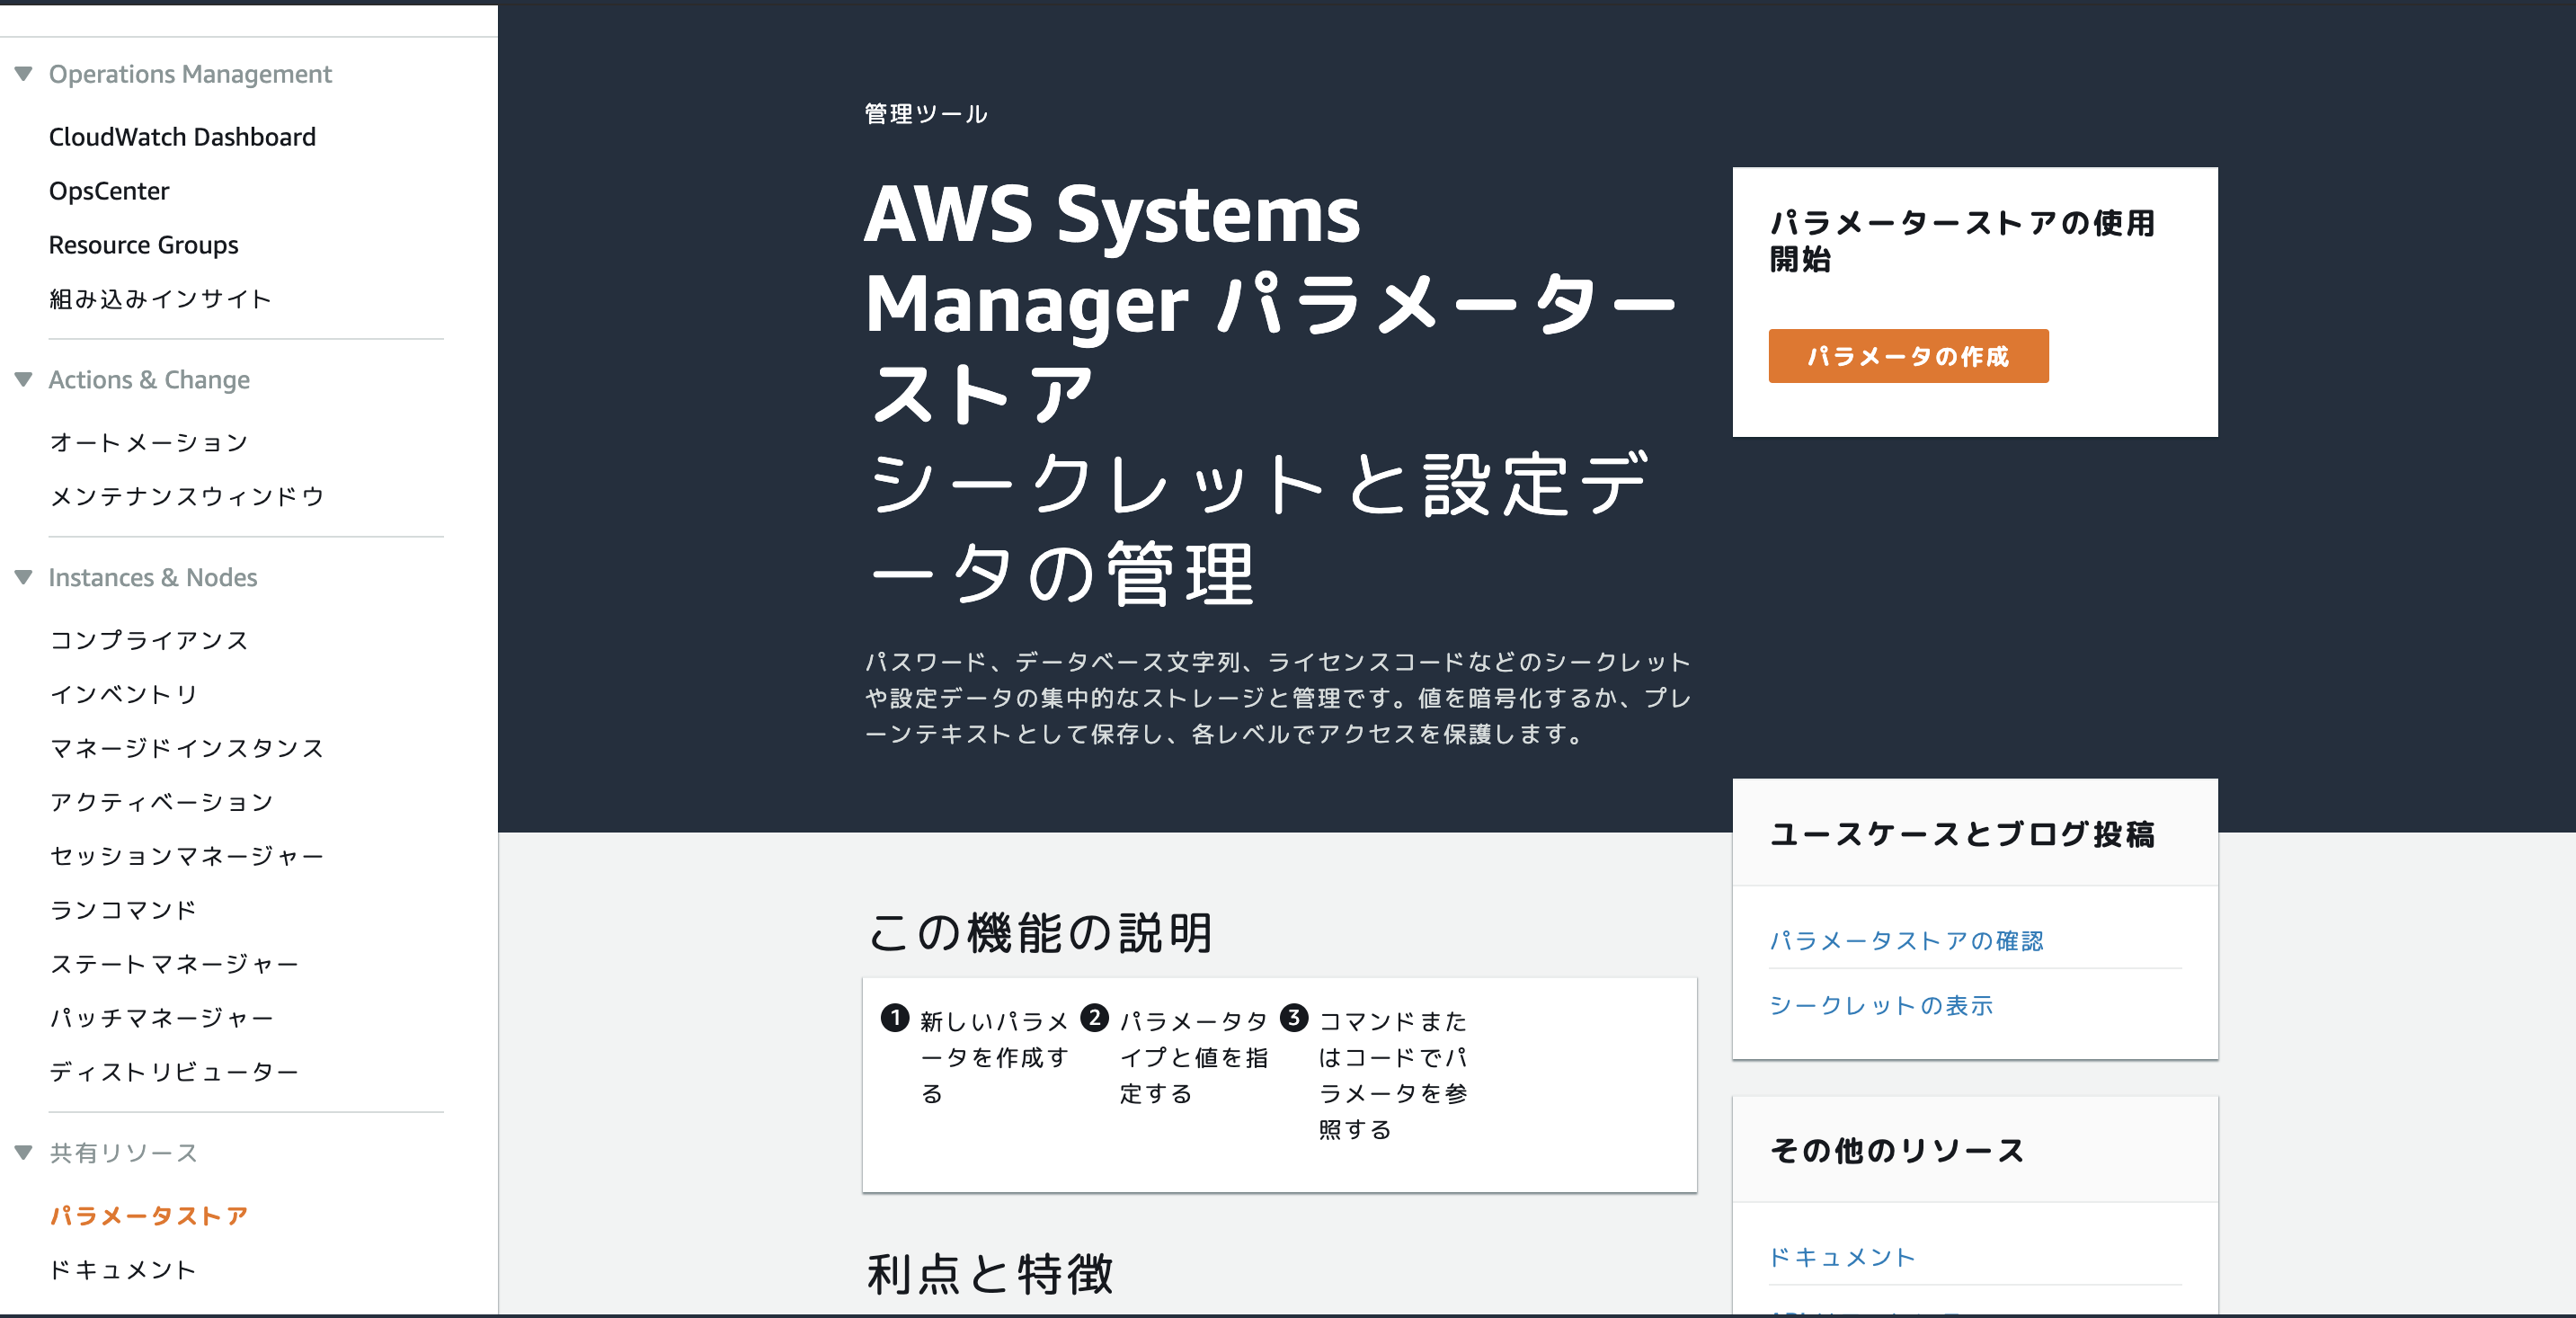
Task: Open the シークレットの表示 link
Action: (x=1881, y=1005)
